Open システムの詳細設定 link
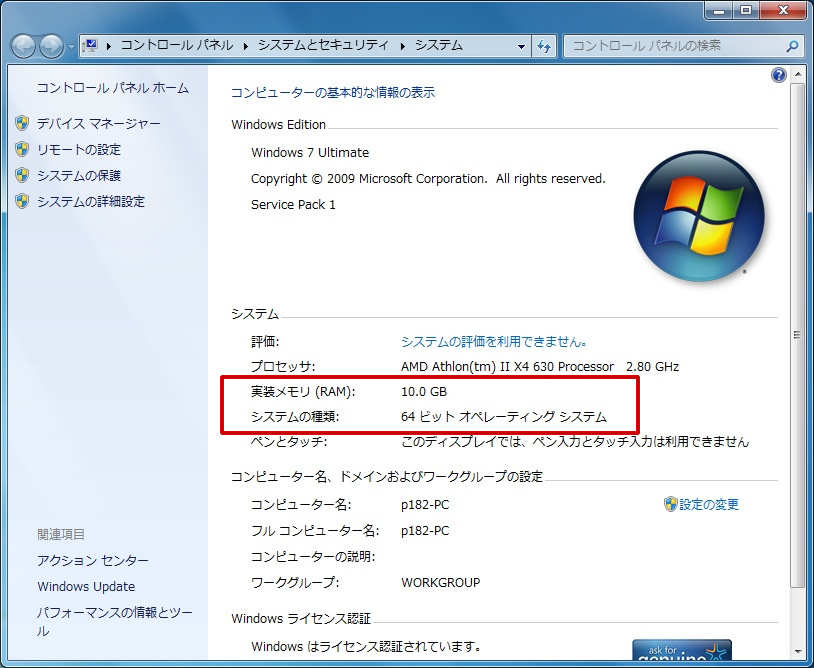 (x=91, y=201)
